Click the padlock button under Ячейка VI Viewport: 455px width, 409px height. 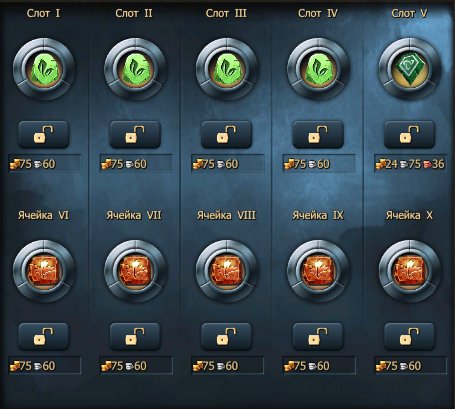click(x=44, y=336)
